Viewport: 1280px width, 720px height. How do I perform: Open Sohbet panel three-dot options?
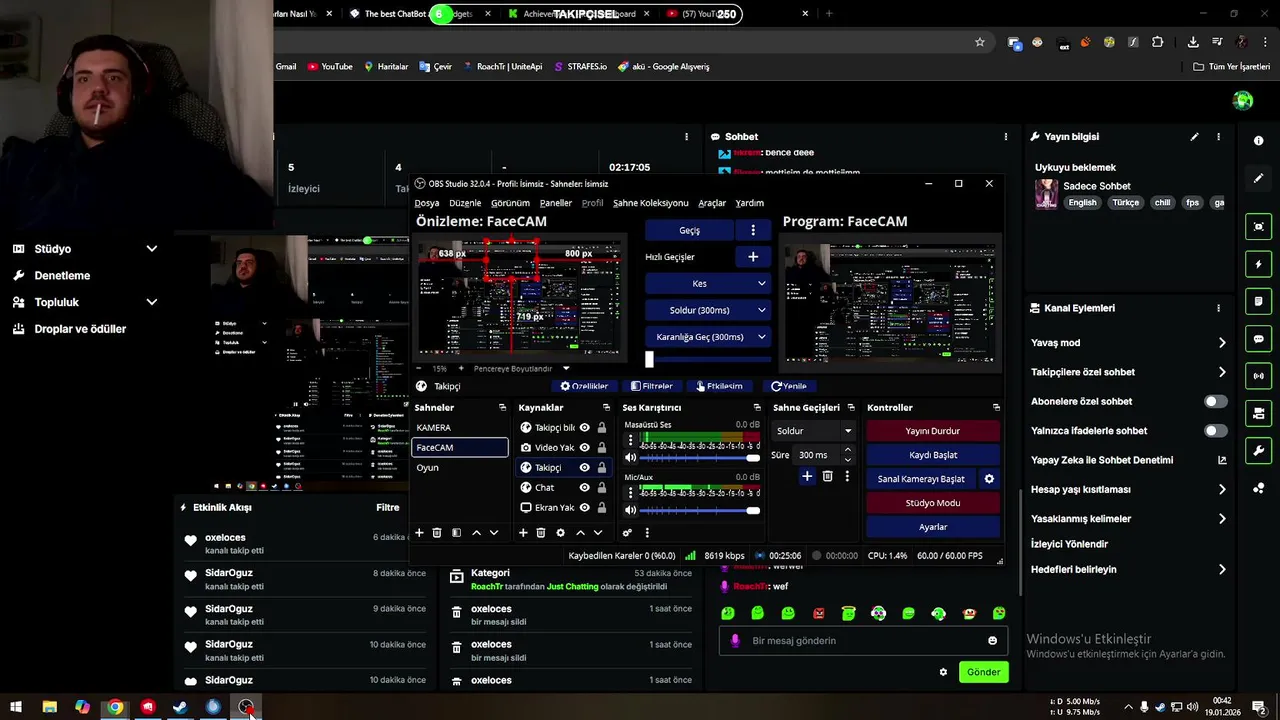tap(1006, 137)
